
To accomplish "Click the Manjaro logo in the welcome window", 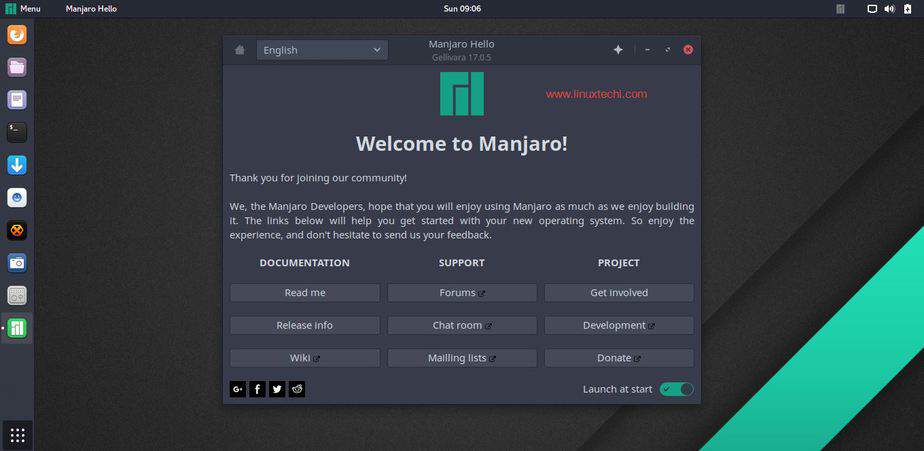I will (462, 94).
